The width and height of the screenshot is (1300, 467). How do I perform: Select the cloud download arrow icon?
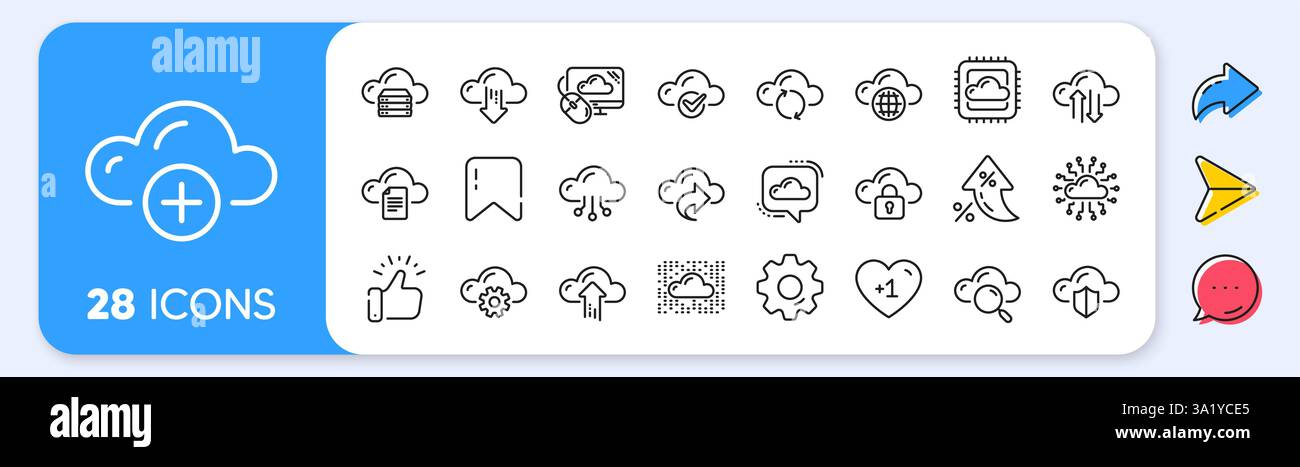coord(494,94)
